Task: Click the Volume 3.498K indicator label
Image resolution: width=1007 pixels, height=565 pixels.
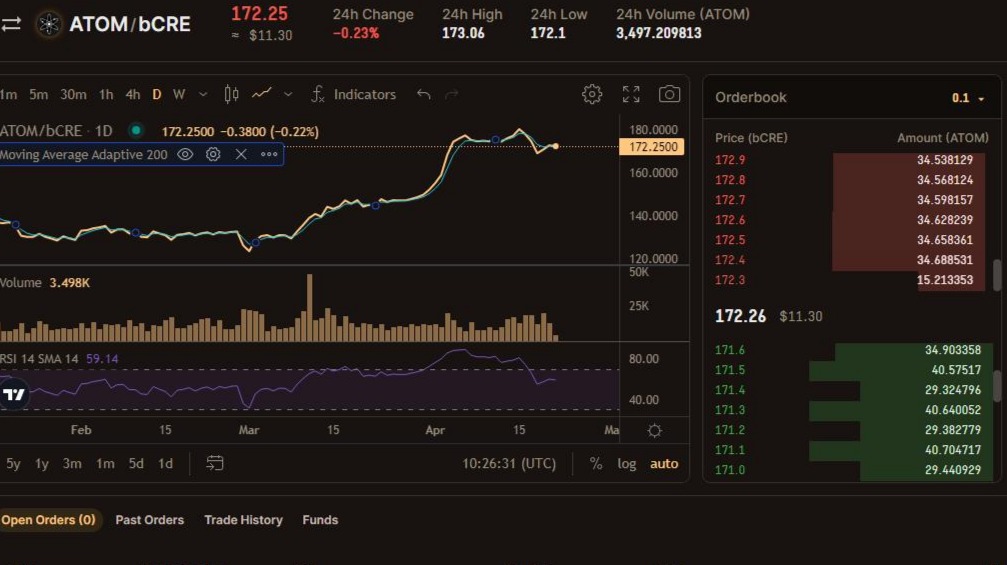Action: 45,282
